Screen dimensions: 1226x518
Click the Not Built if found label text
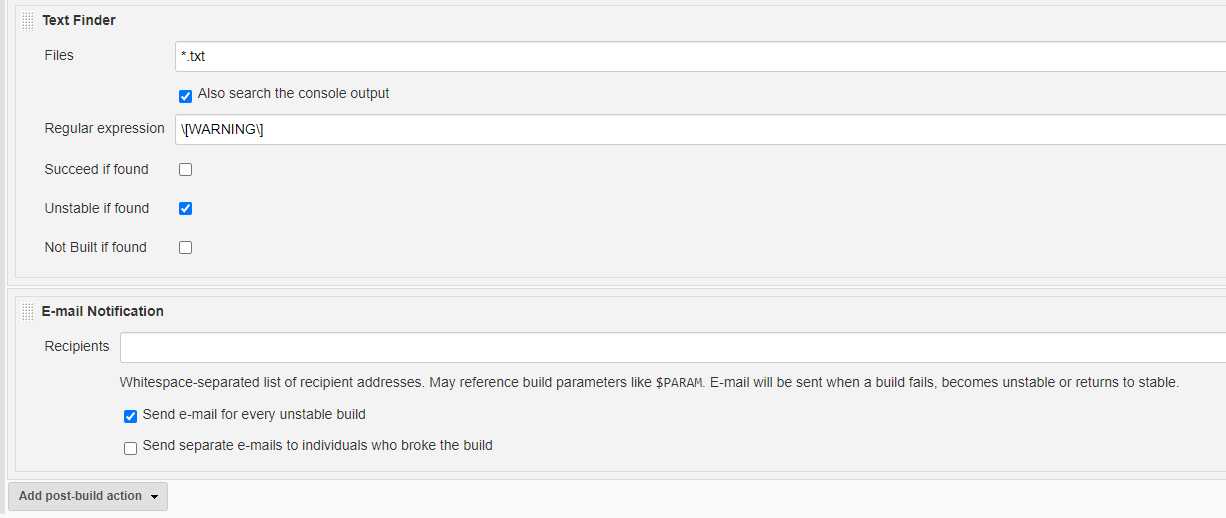click(95, 247)
